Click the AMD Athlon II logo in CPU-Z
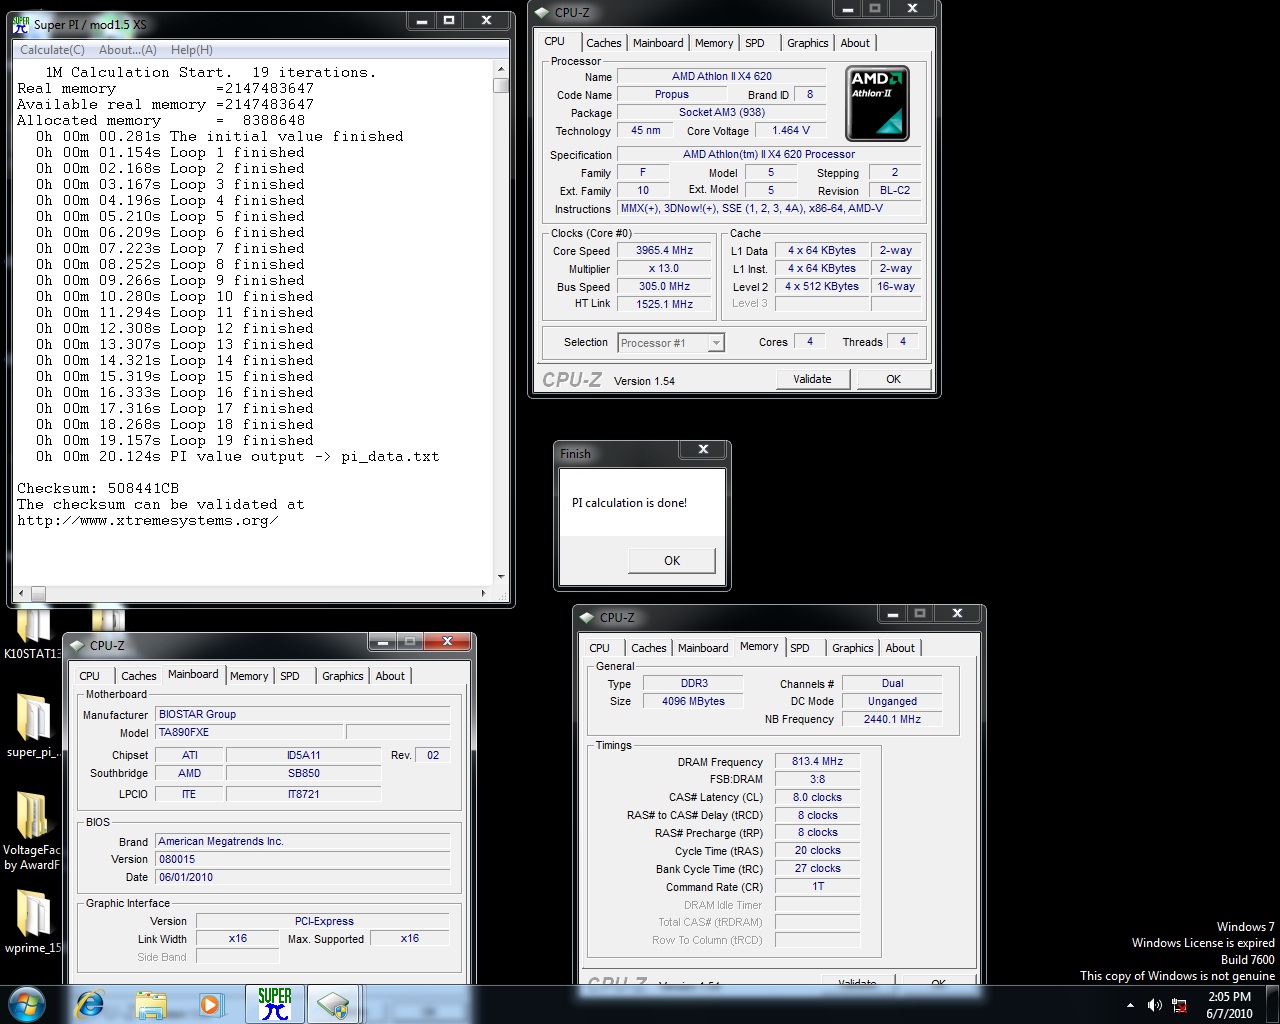 tap(877, 104)
